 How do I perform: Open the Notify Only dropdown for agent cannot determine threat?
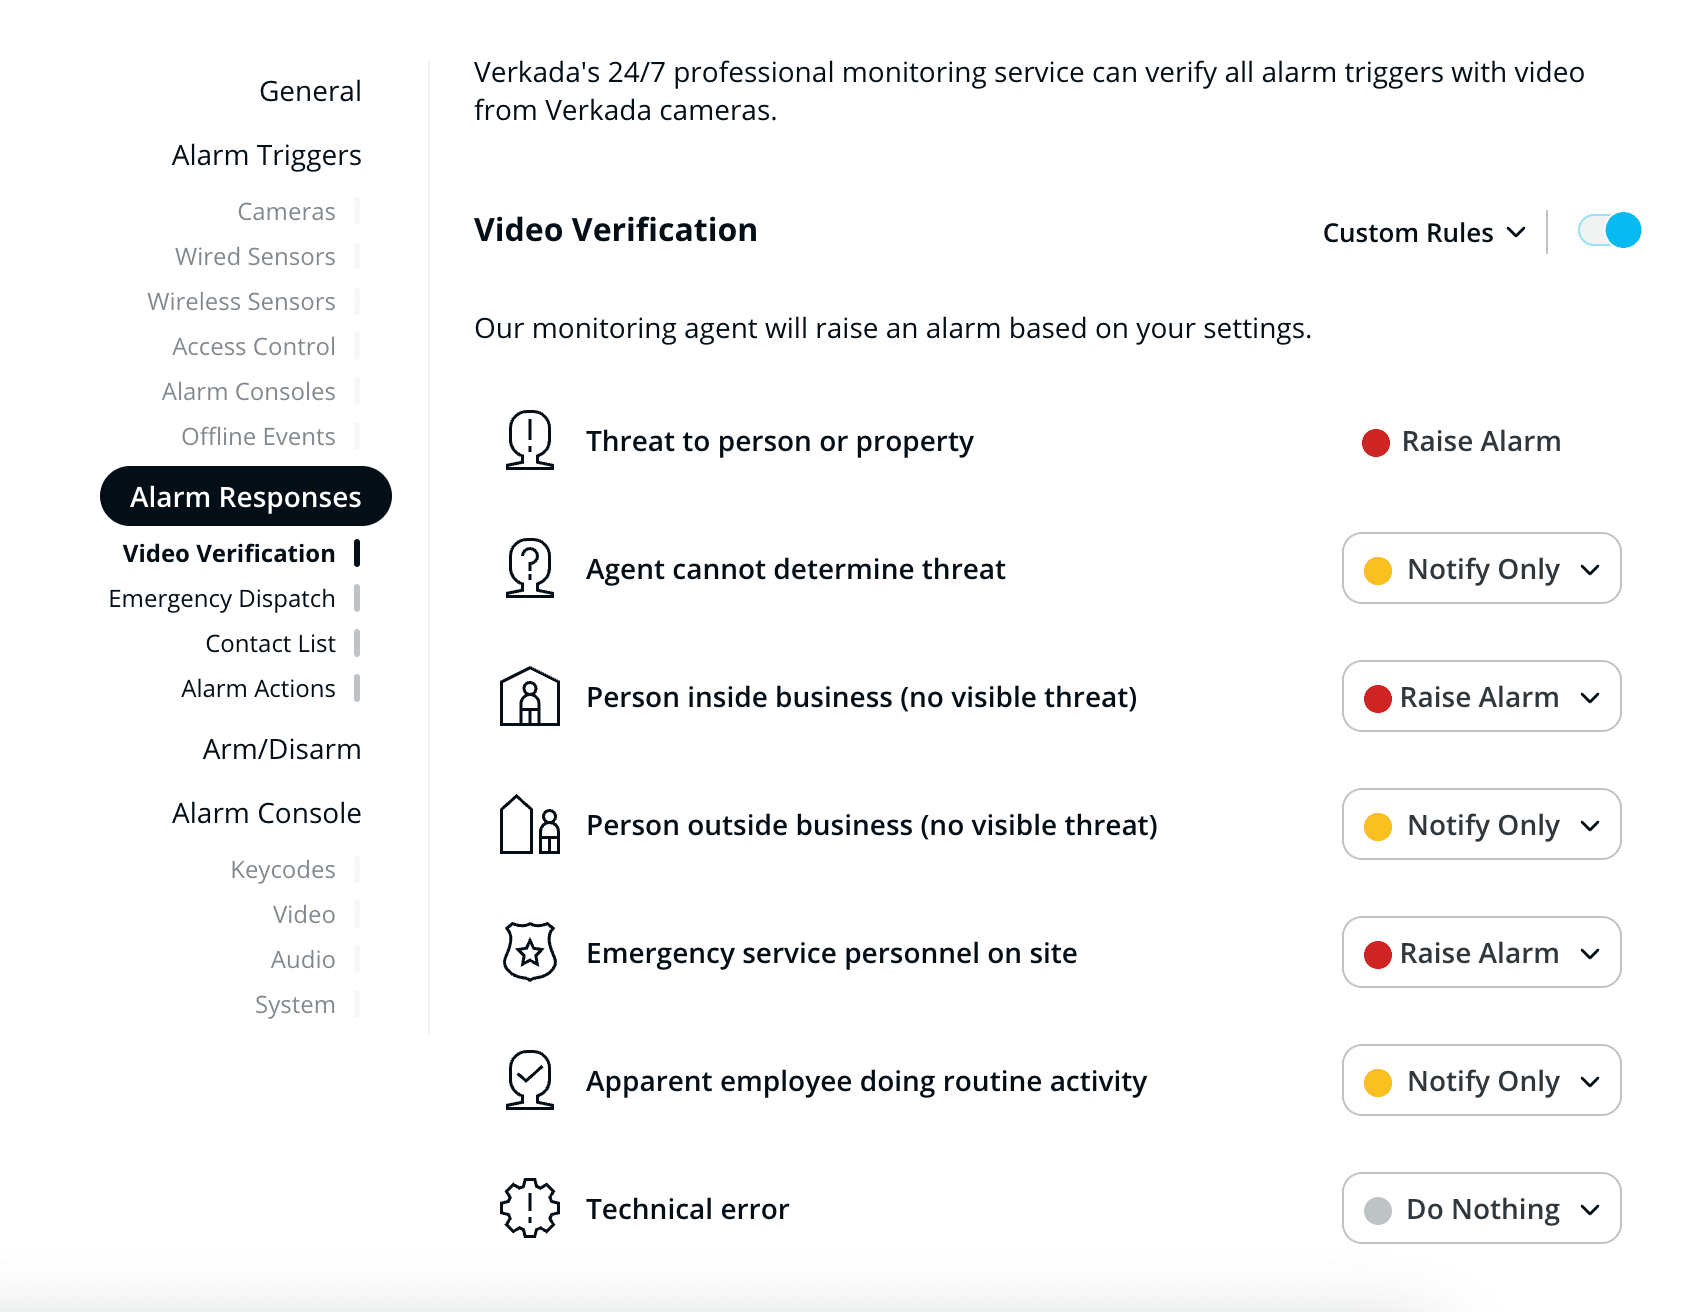tap(1481, 569)
